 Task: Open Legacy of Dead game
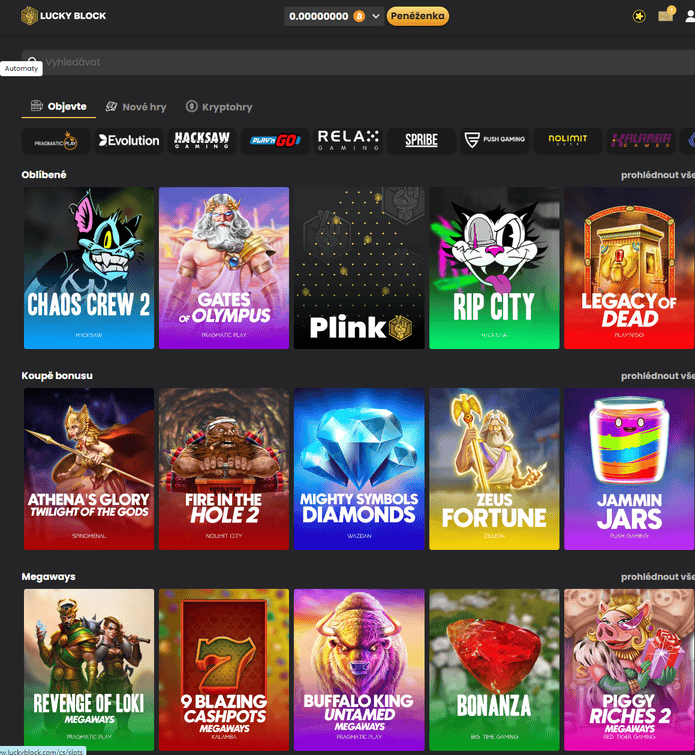click(x=629, y=268)
